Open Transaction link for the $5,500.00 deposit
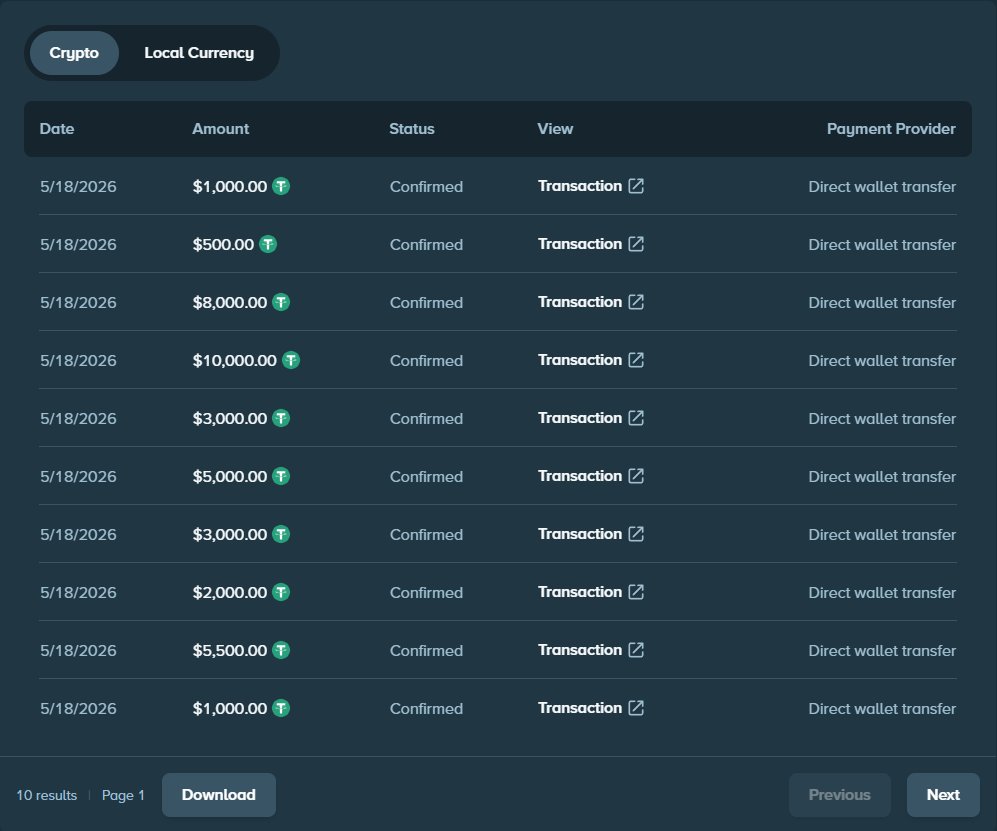Image resolution: width=997 pixels, height=831 pixels. (591, 650)
